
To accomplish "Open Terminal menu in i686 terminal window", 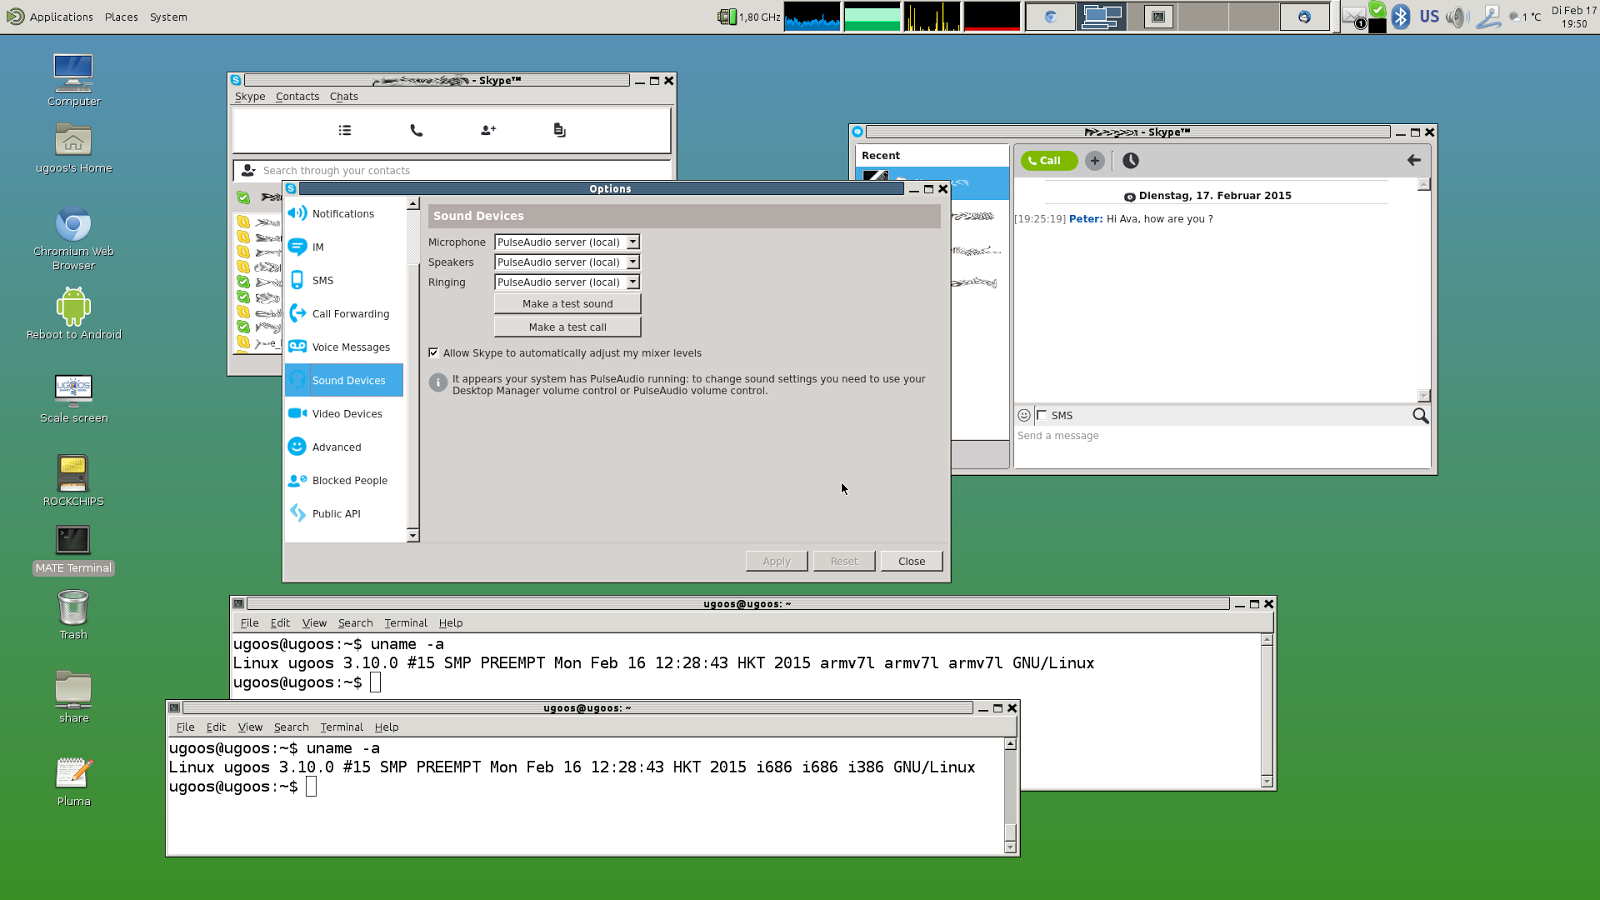I will pos(341,727).
